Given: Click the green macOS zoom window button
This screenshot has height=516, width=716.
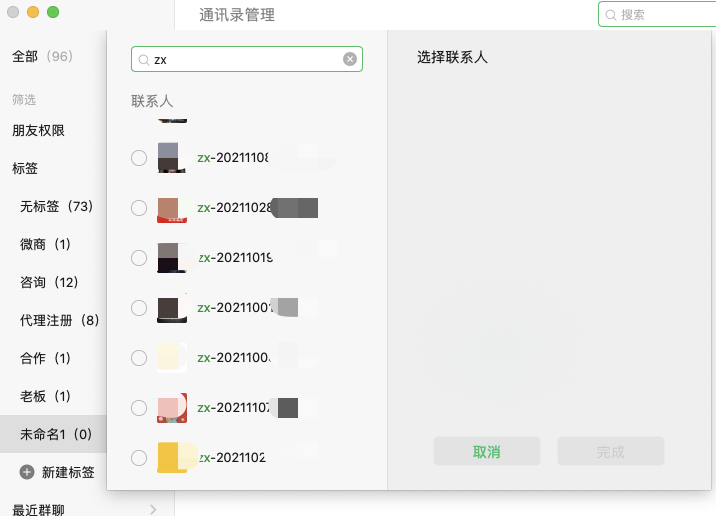Looking at the screenshot, I should [53, 12].
